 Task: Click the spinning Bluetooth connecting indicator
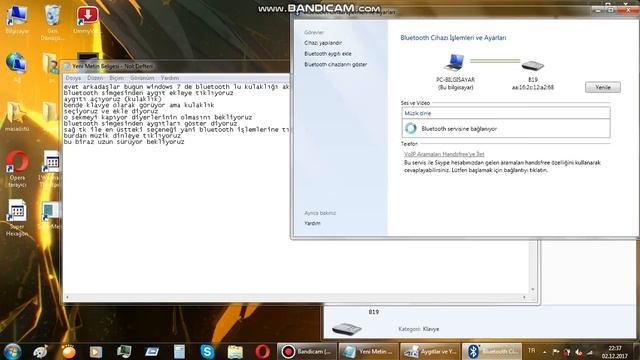[411, 128]
